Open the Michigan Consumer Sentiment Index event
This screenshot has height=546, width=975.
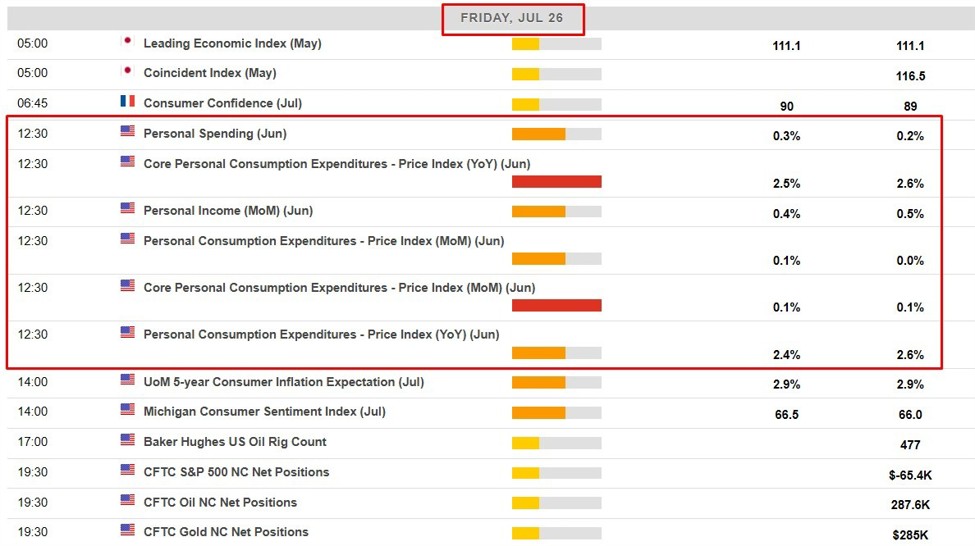[264, 412]
